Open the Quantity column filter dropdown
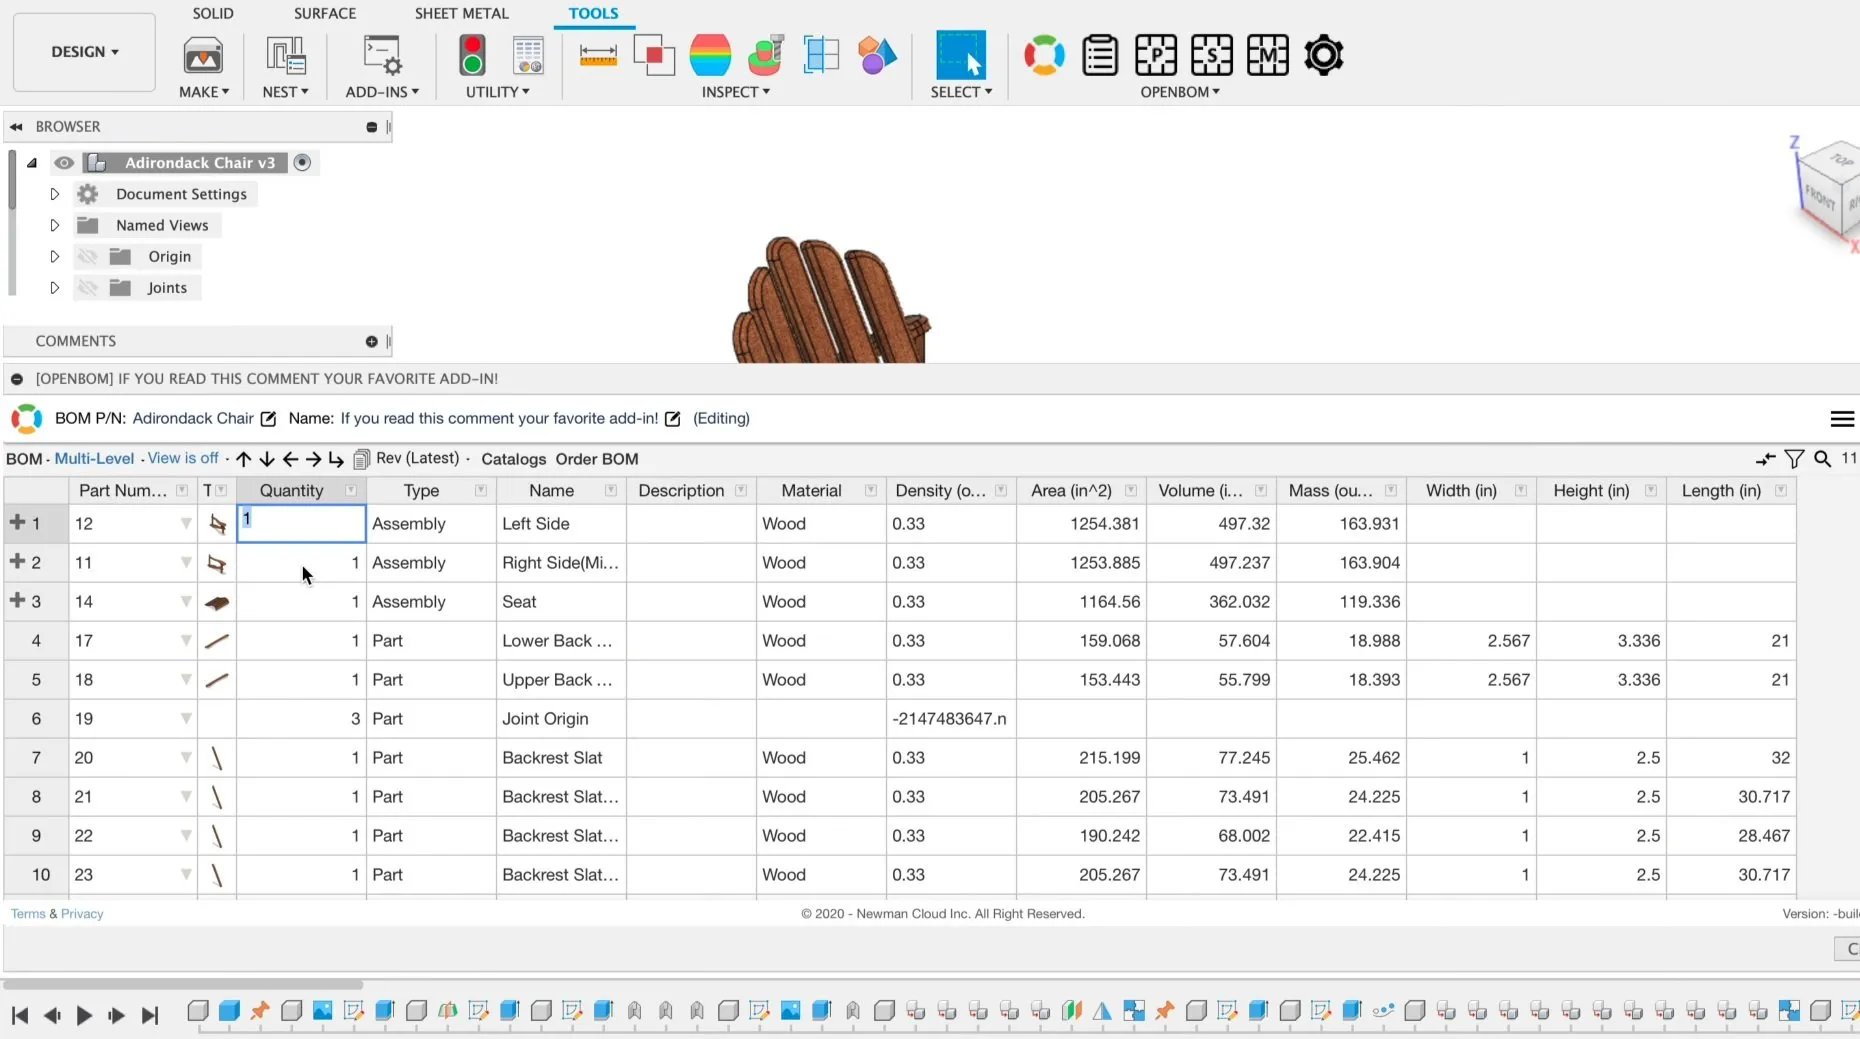 (x=351, y=490)
